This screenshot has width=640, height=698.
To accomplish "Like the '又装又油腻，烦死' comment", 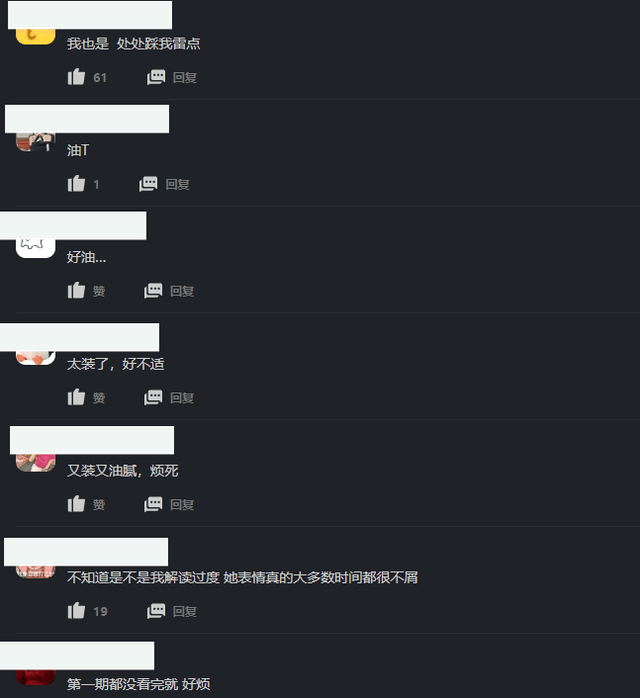I will [x=76, y=504].
